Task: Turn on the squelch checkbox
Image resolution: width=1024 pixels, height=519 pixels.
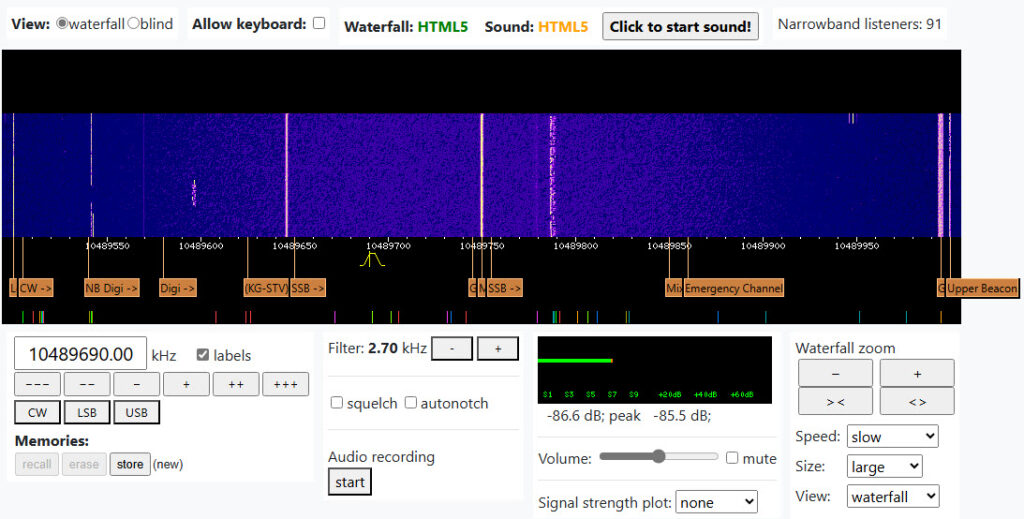Action: pos(337,403)
